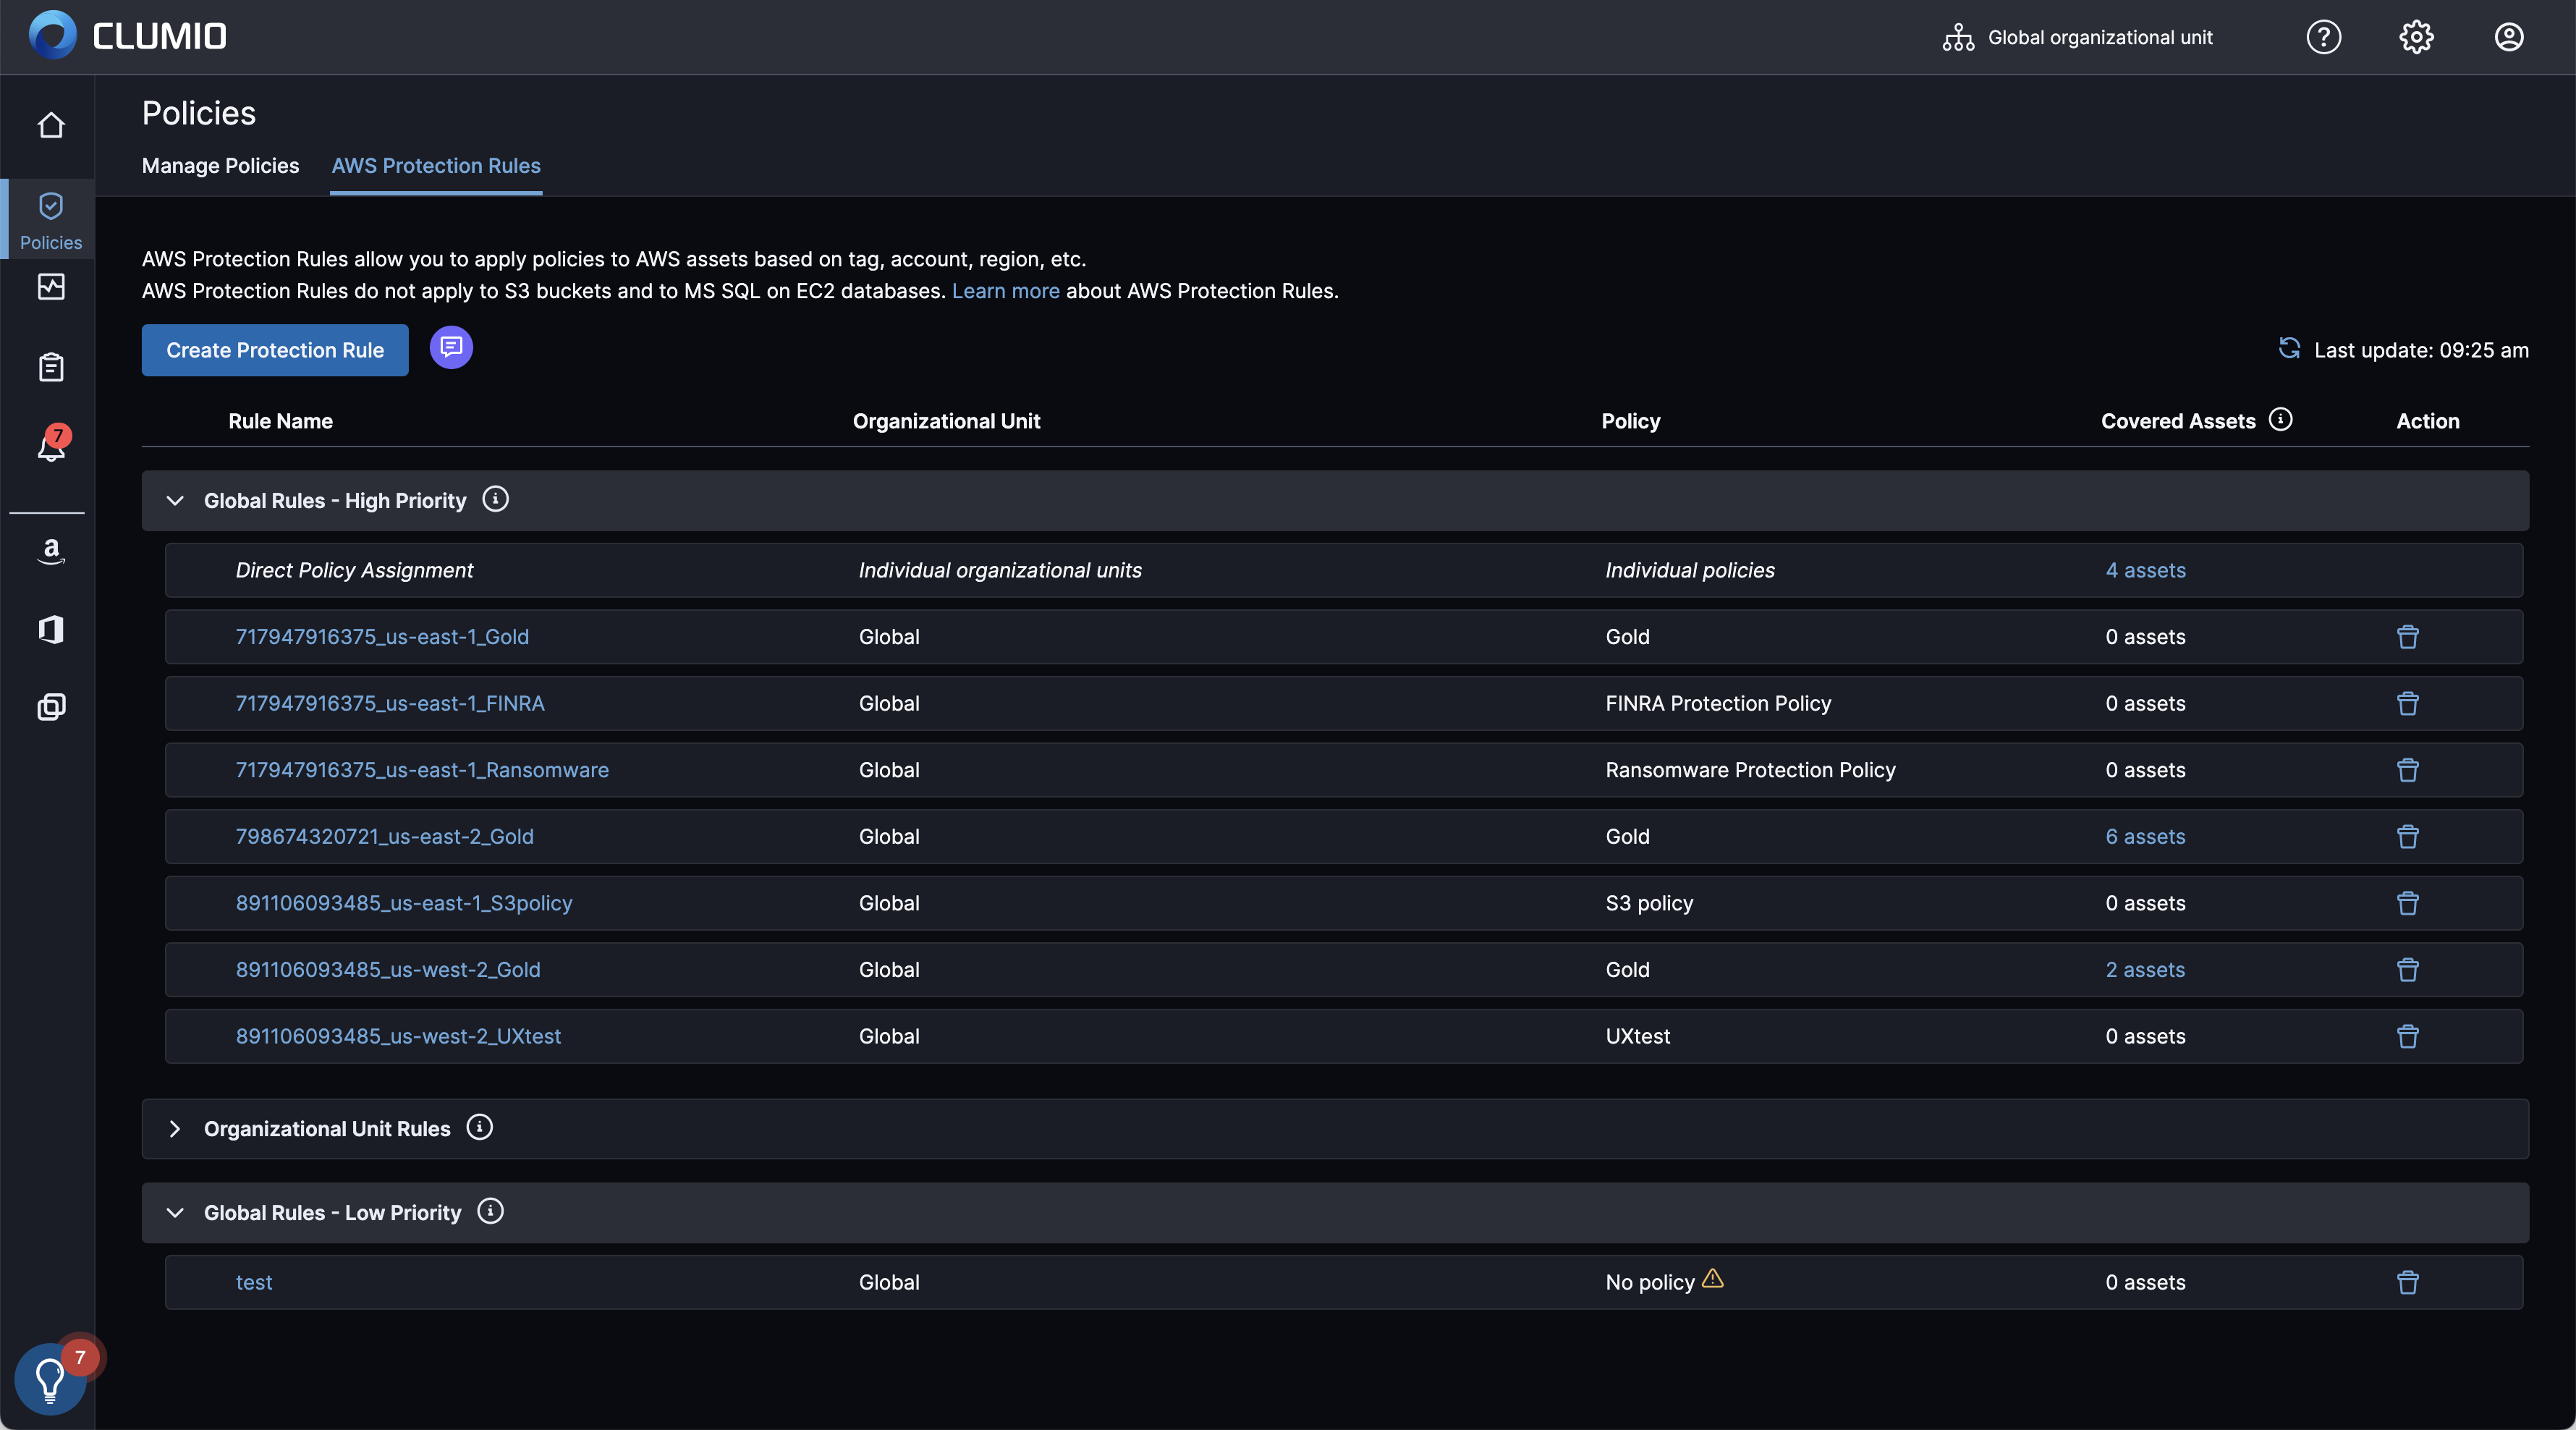Open the clipboard reports sidebar icon
Screen dimensions: 2576x1430
tap(51, 367)
